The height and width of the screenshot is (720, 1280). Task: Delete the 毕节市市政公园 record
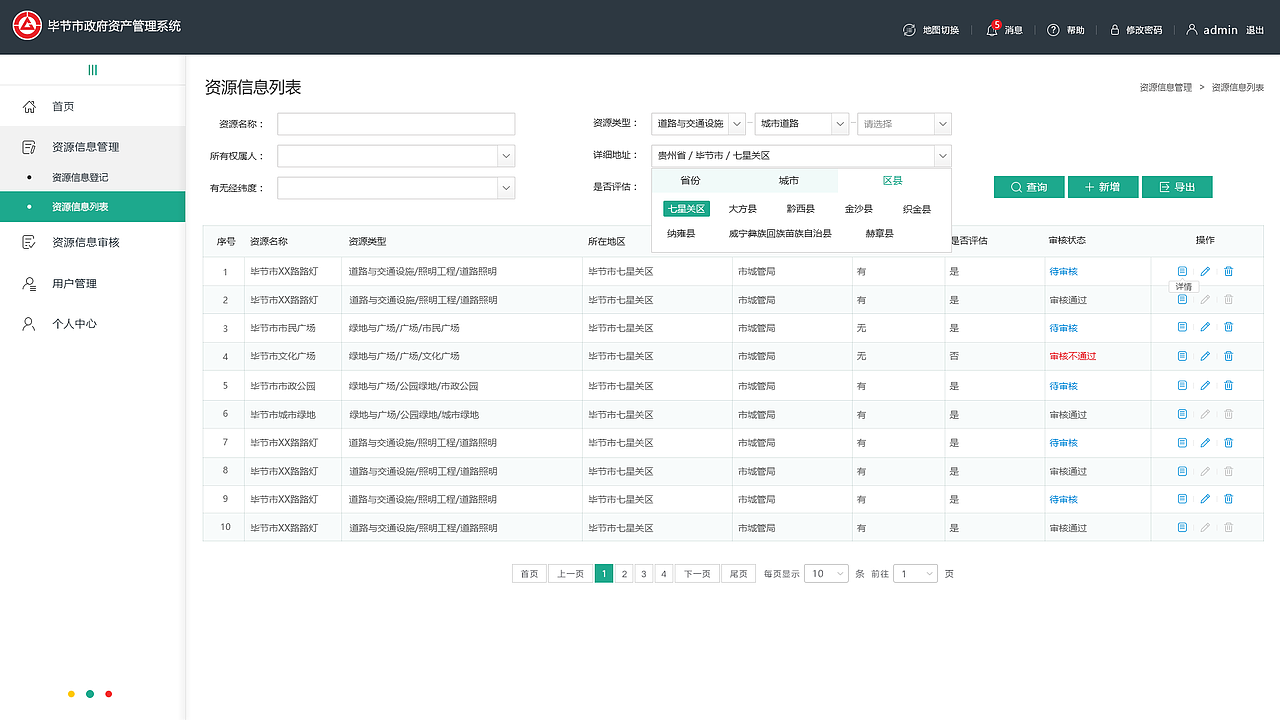pyautogui.click(x=1229, y=385)
